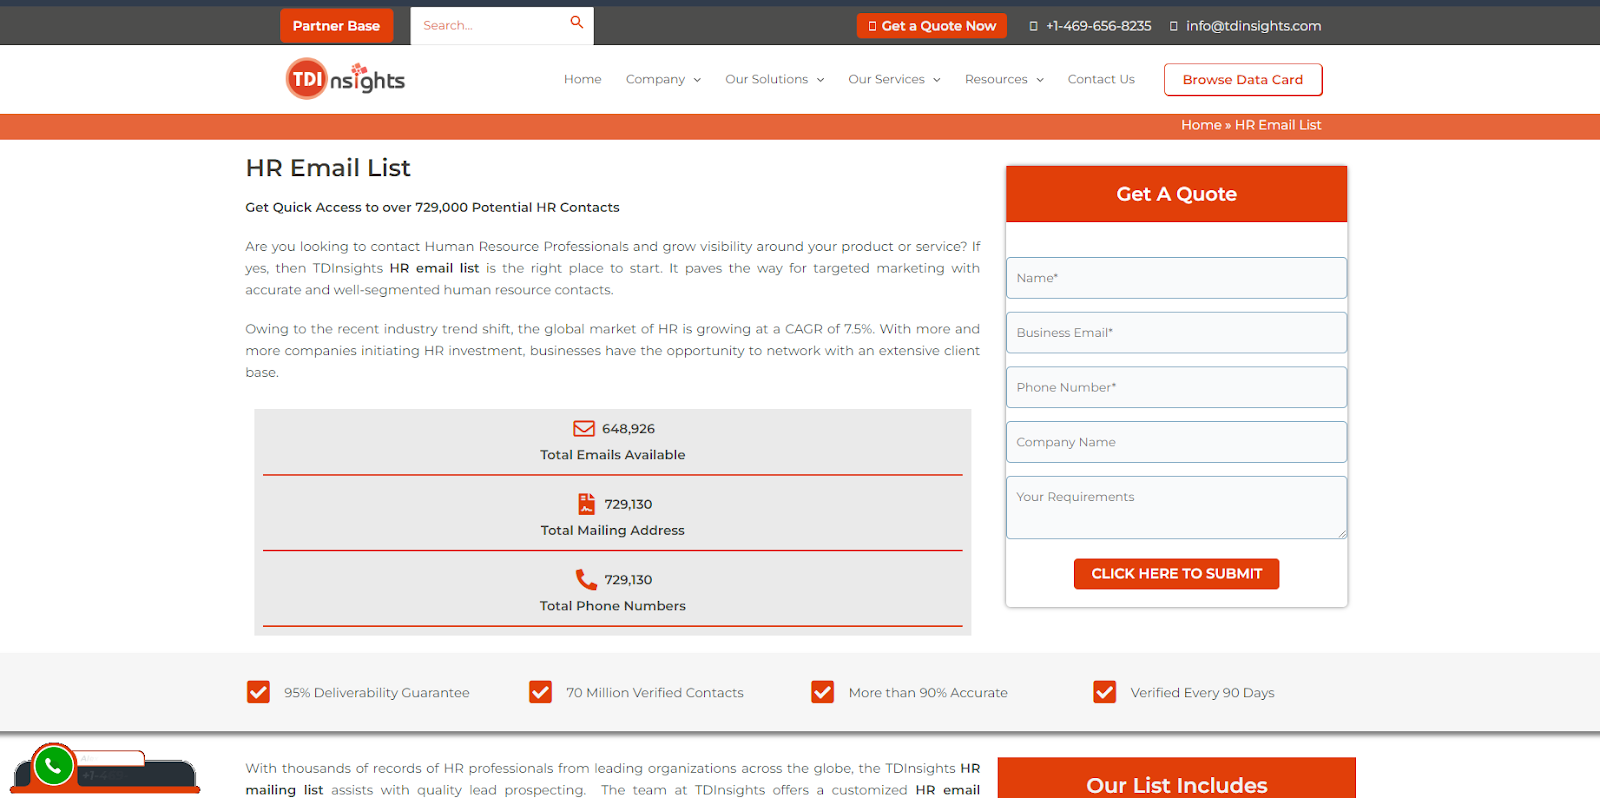The width and height of the screenshot is (1600, 798).
Task: Click the checkmark beside 70 Million Verified Contacts
Action: [x=540, y=692]
